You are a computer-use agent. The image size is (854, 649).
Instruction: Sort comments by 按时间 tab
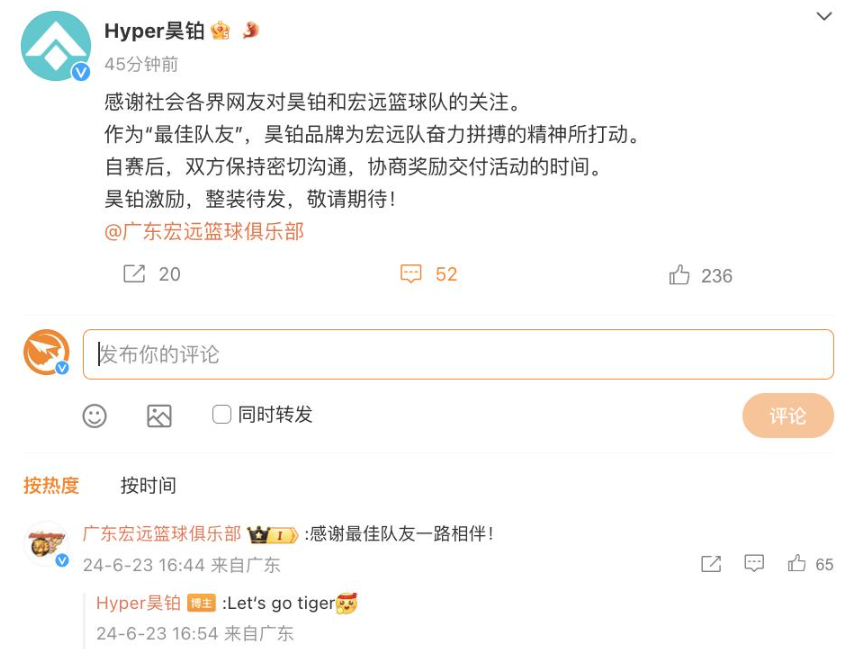[148, 485]
